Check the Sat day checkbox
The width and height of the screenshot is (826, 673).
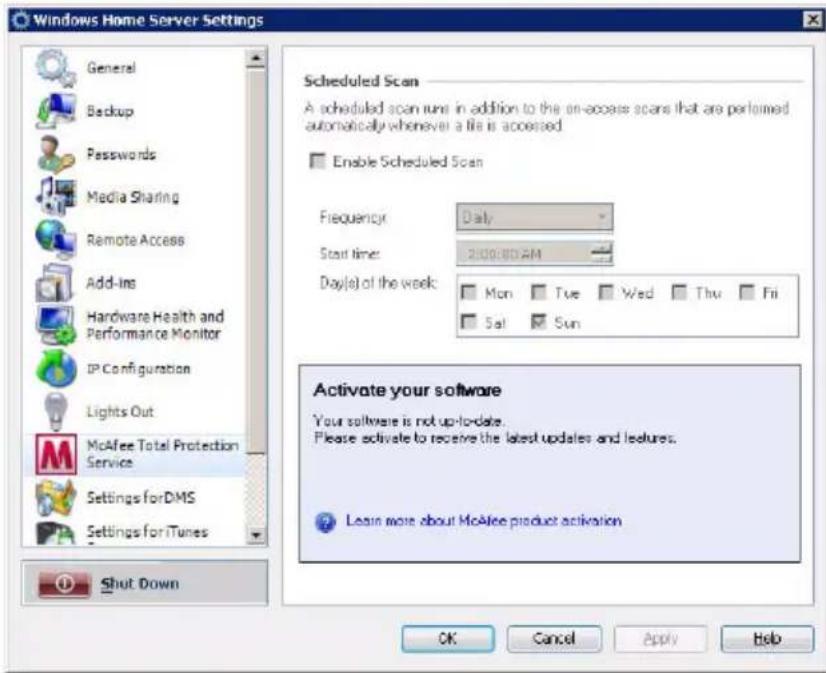click(x=468, y=322)
